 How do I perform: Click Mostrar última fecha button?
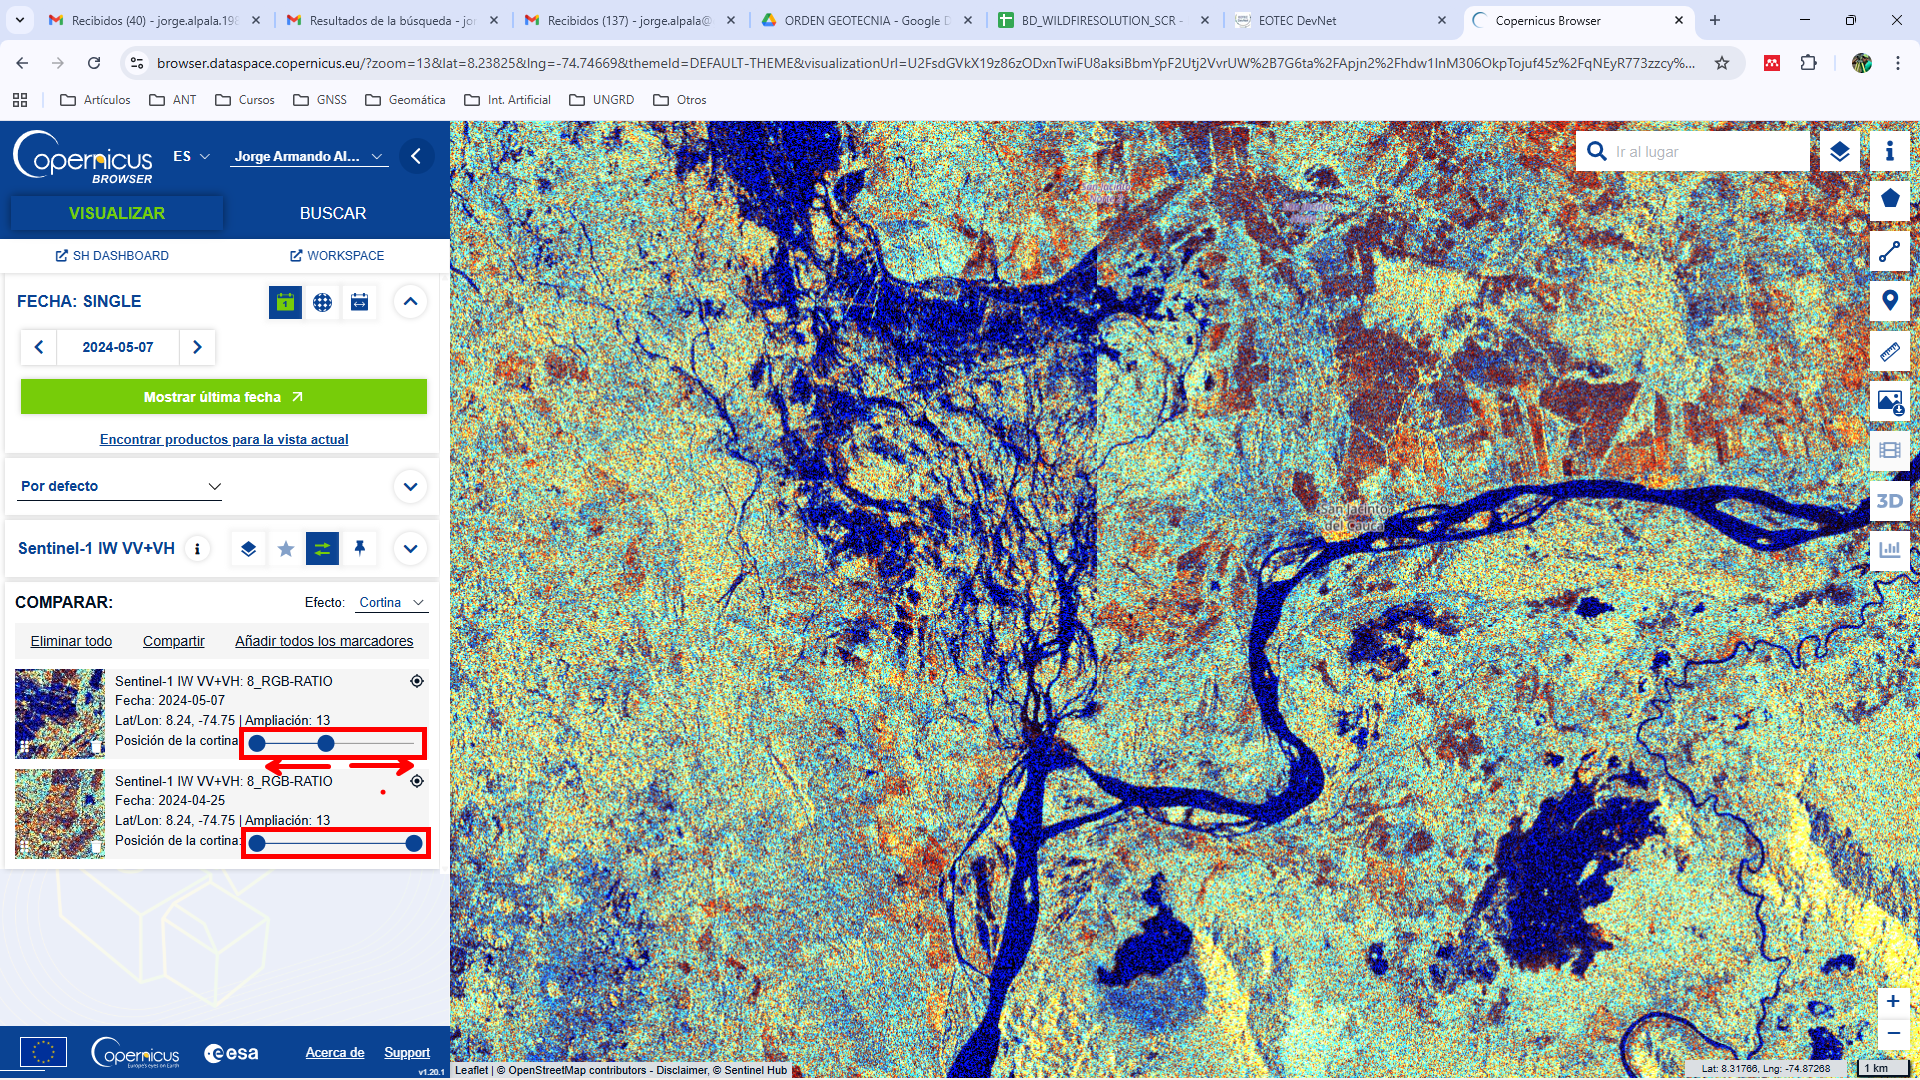[224, 397]
